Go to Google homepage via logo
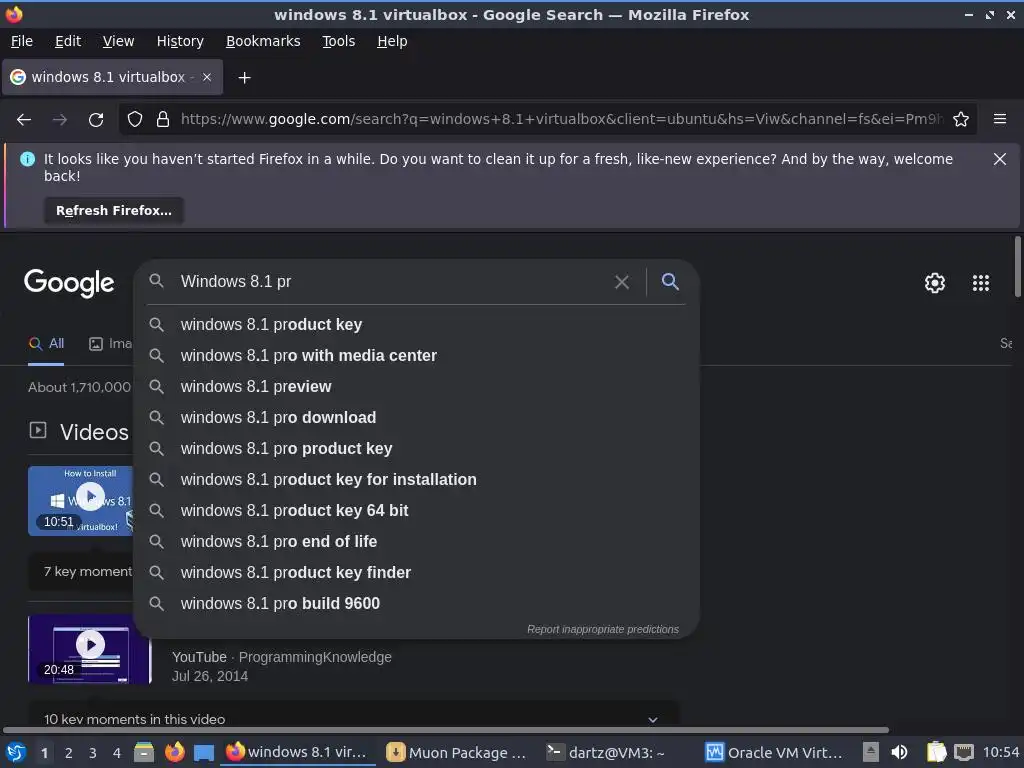 [69, 283]
